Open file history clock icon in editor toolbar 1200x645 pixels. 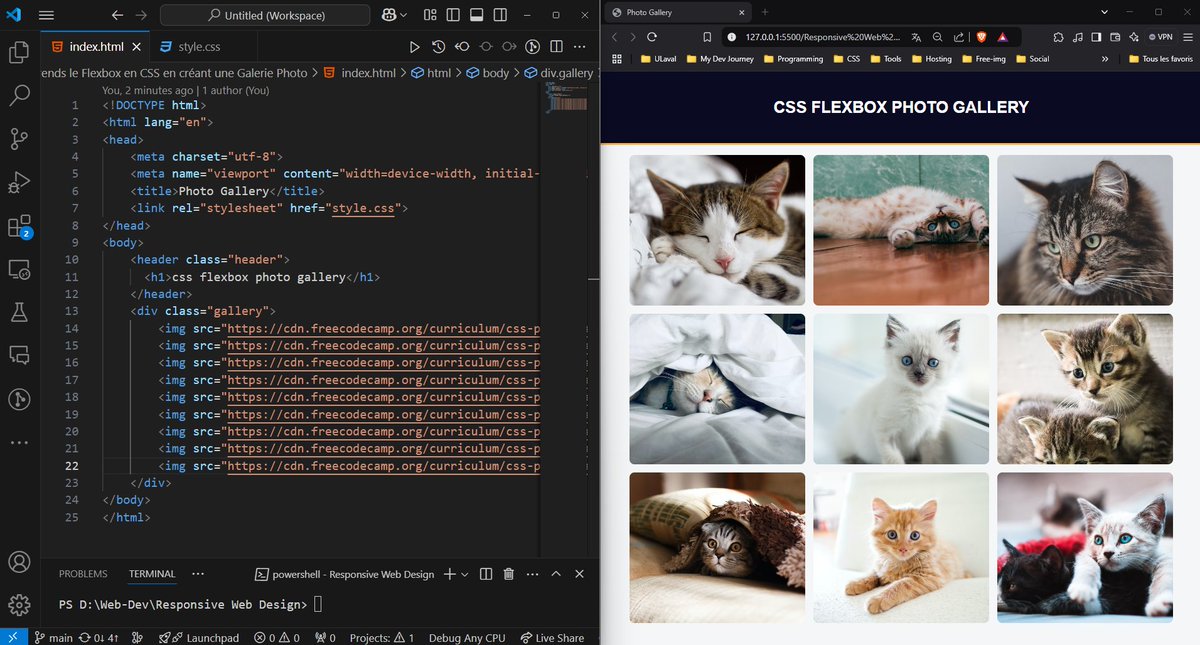click(438, 47)
